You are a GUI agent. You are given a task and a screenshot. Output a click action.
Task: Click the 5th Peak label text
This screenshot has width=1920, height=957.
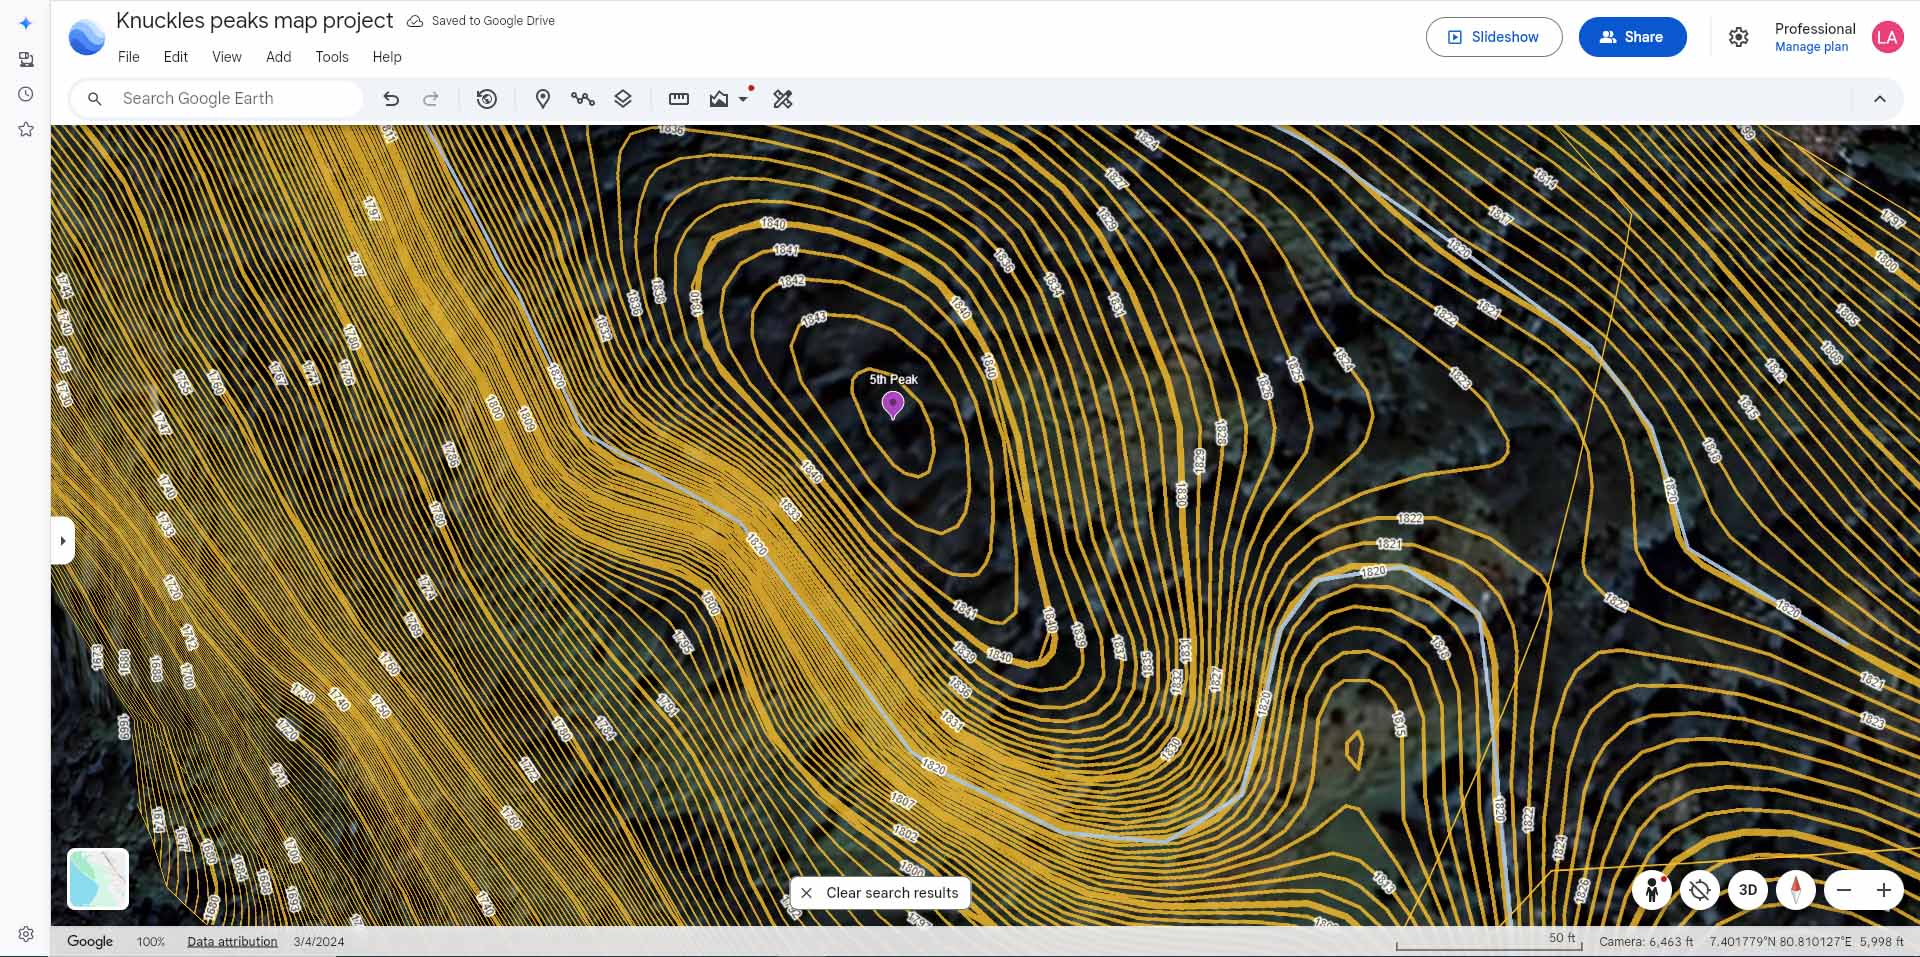893,379
